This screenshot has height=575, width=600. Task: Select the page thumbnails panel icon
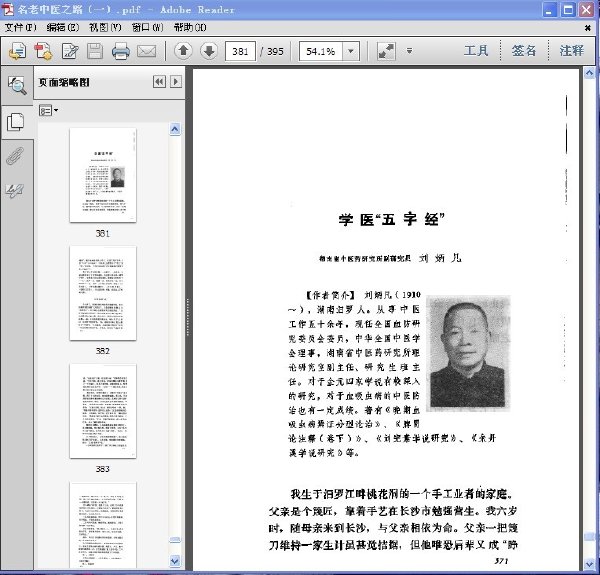pos(16,122)
